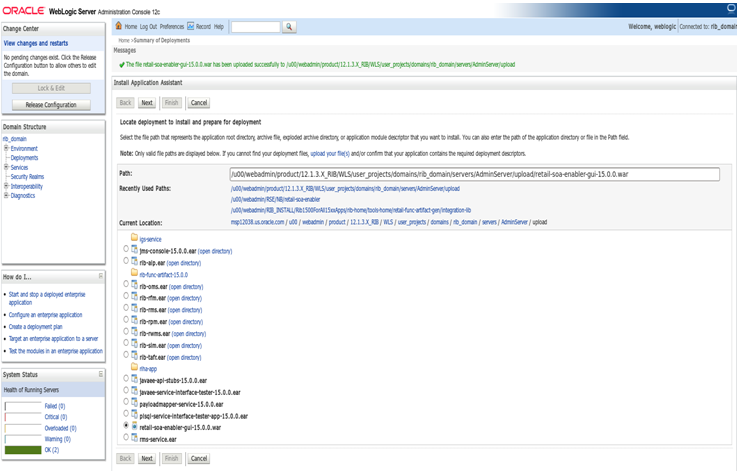
Task: Open Deployments in Domain Structure tree
Action: coord(24,158)
